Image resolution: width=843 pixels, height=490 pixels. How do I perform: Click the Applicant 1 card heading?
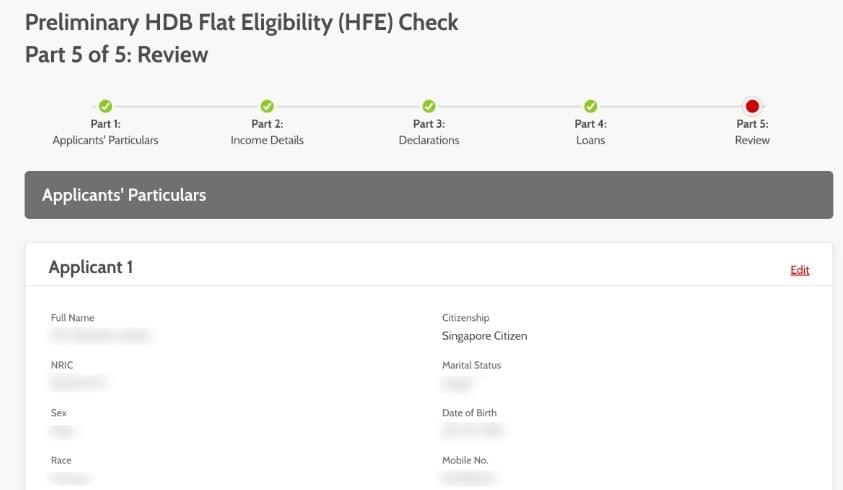[91, 267]
